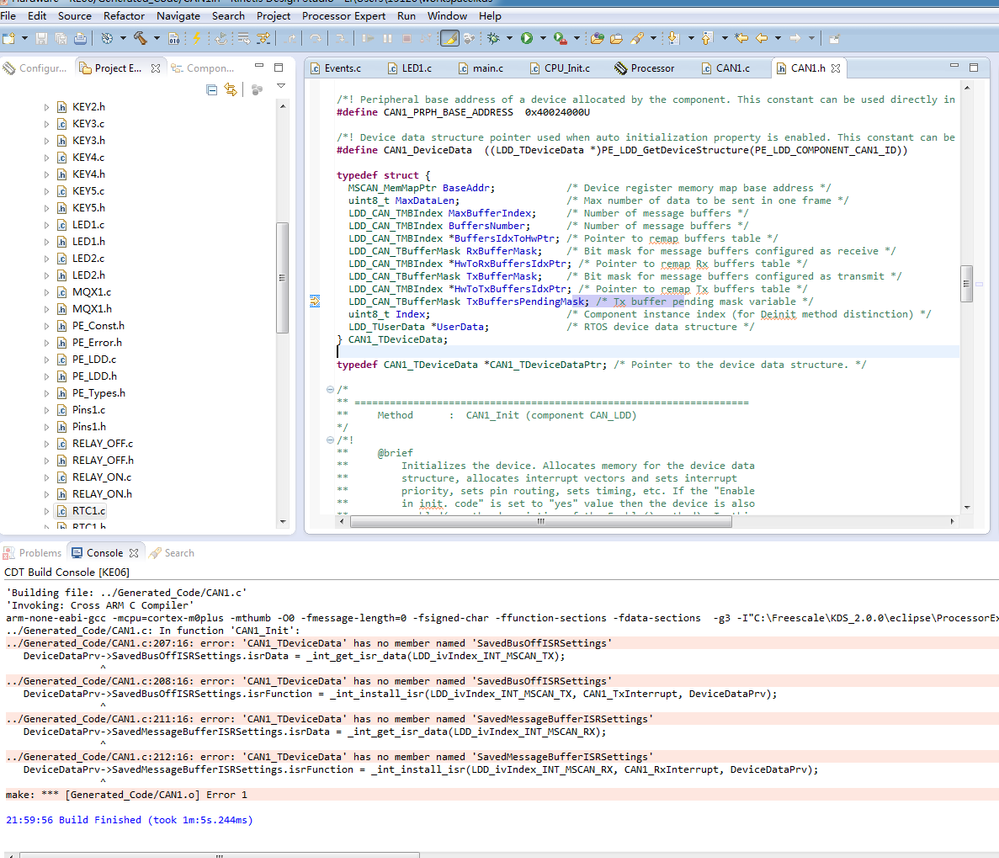
Task: Click the green Run button in toolbar
Action: pos(526,38)
